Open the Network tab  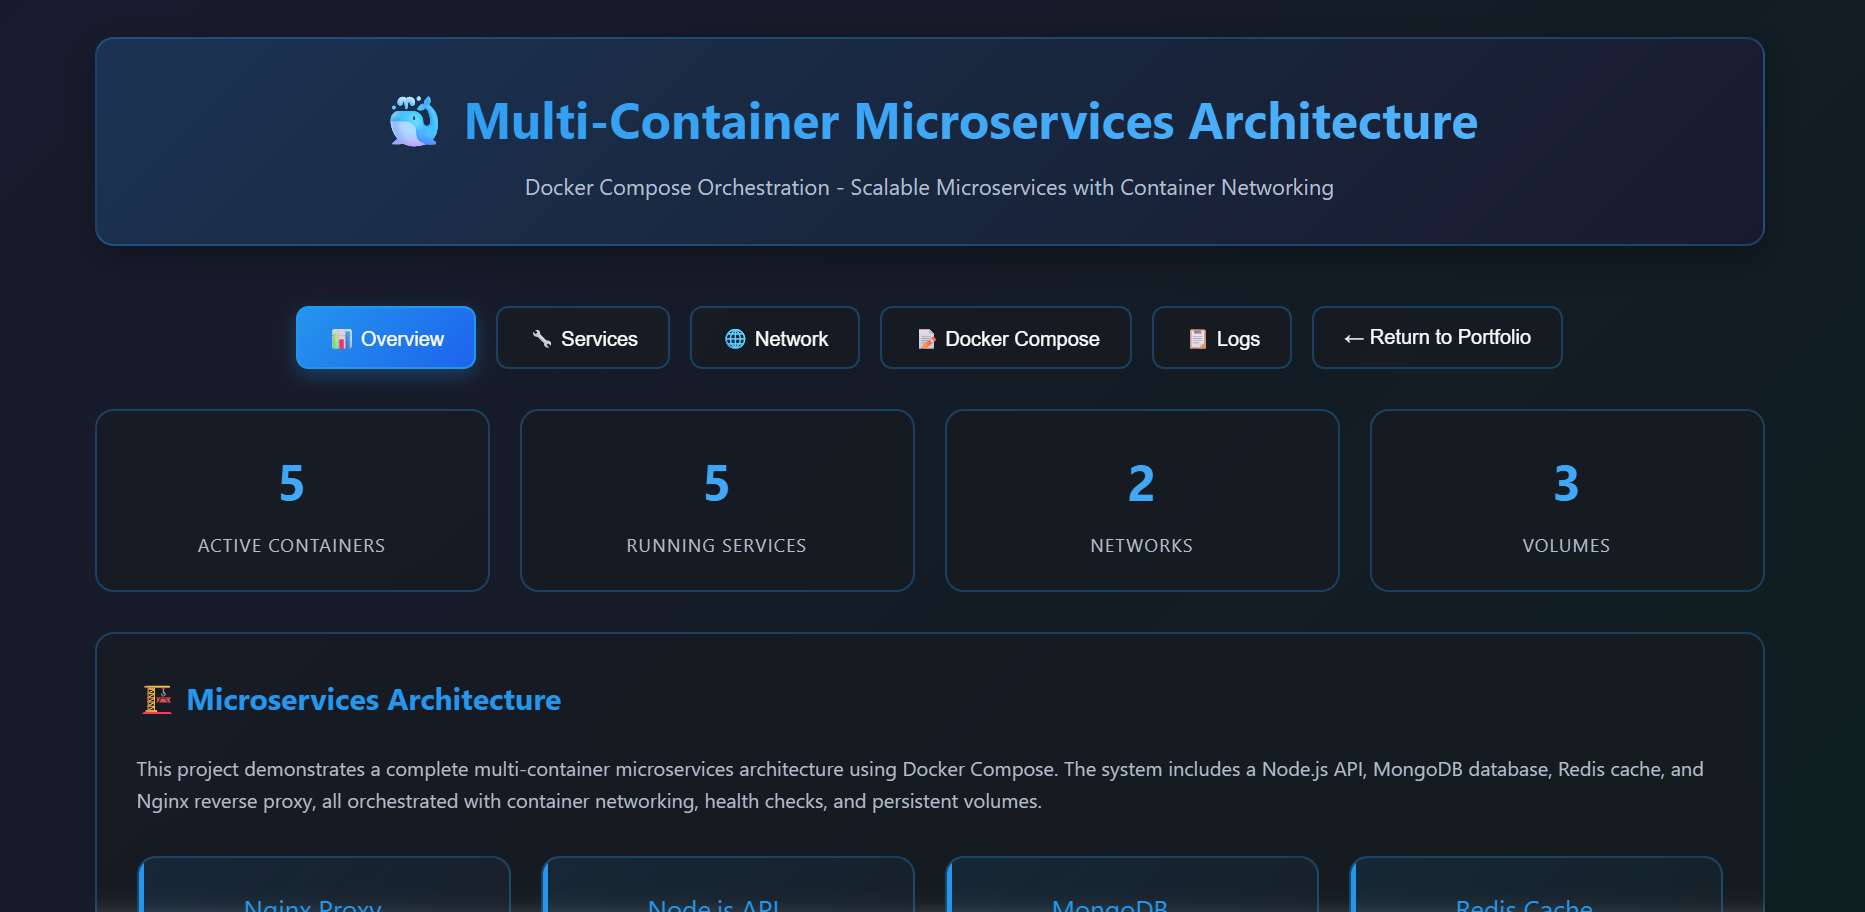tap(775, 338)
